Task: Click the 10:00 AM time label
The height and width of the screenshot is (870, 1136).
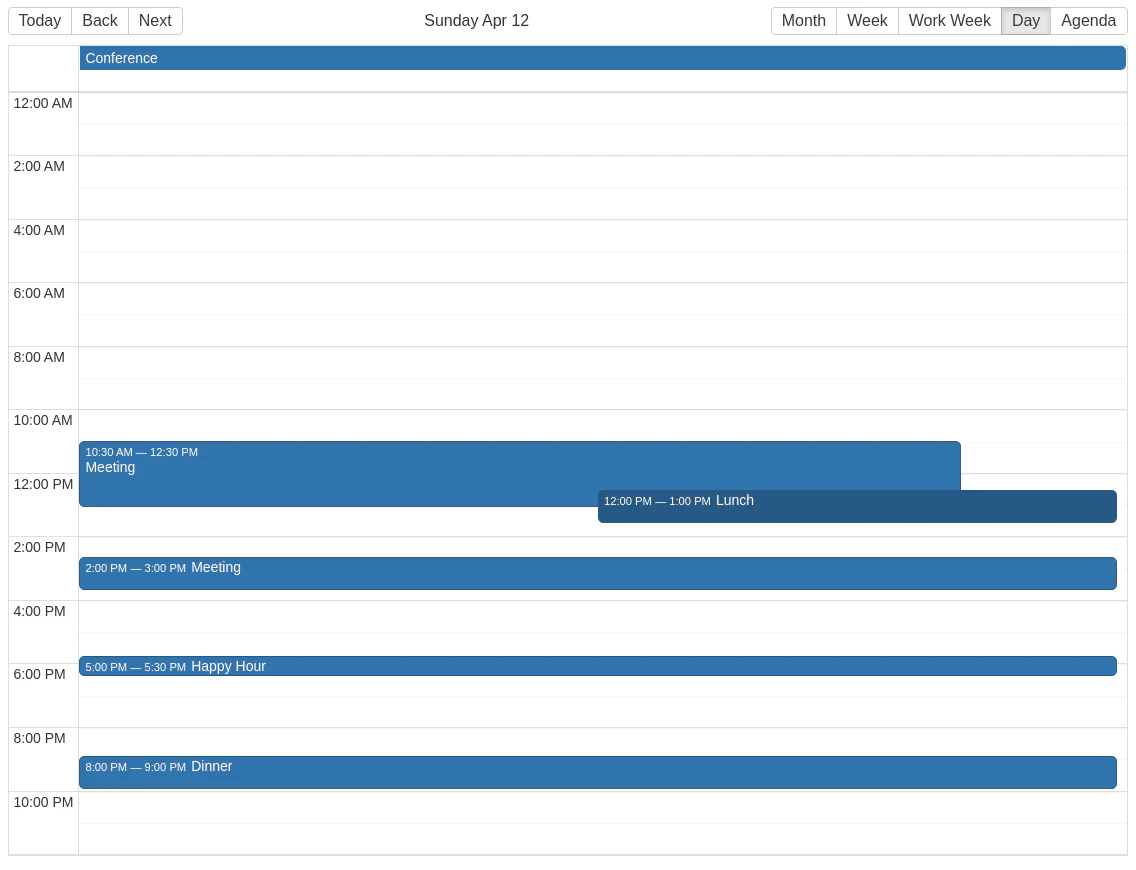Action: pyautogui.click(x=43, y=419)
